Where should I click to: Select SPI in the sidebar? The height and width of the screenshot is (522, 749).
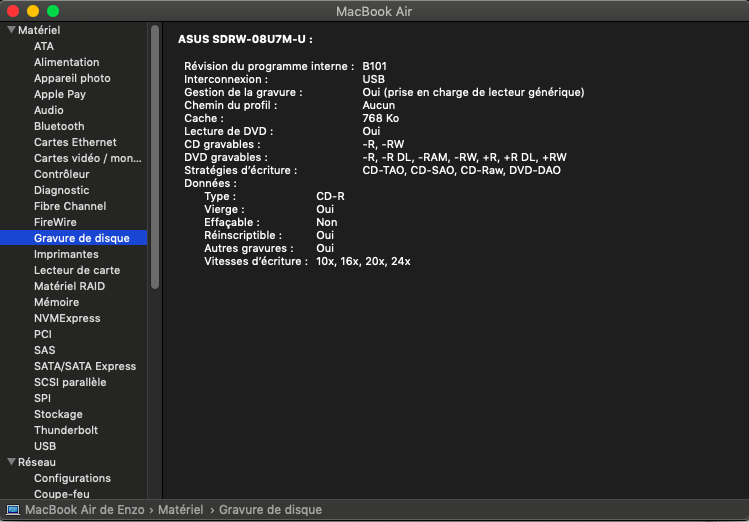click(x=42, y=398)
